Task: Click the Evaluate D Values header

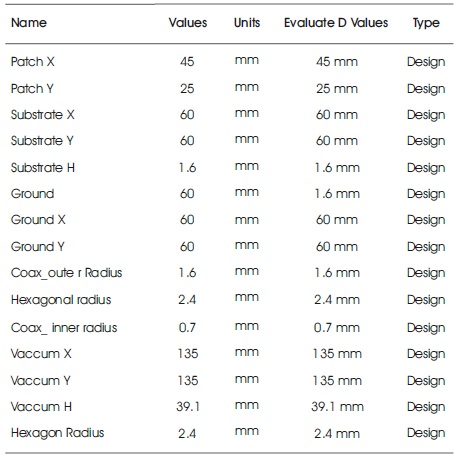Action: (336, 23)
